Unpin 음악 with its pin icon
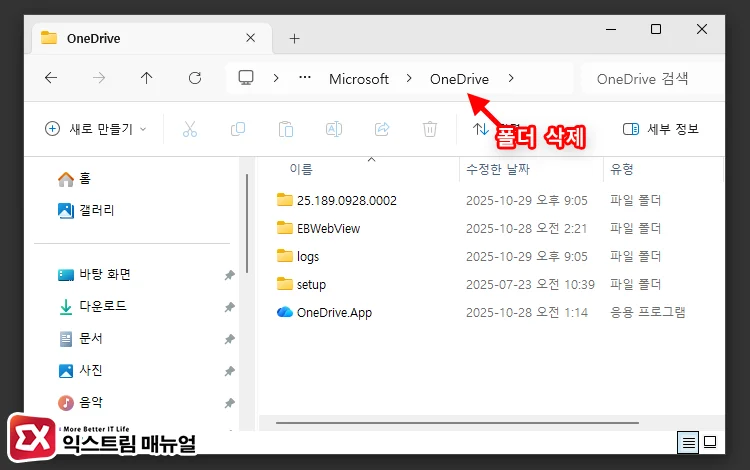This screenshot has height=470, width=750. 230,403
